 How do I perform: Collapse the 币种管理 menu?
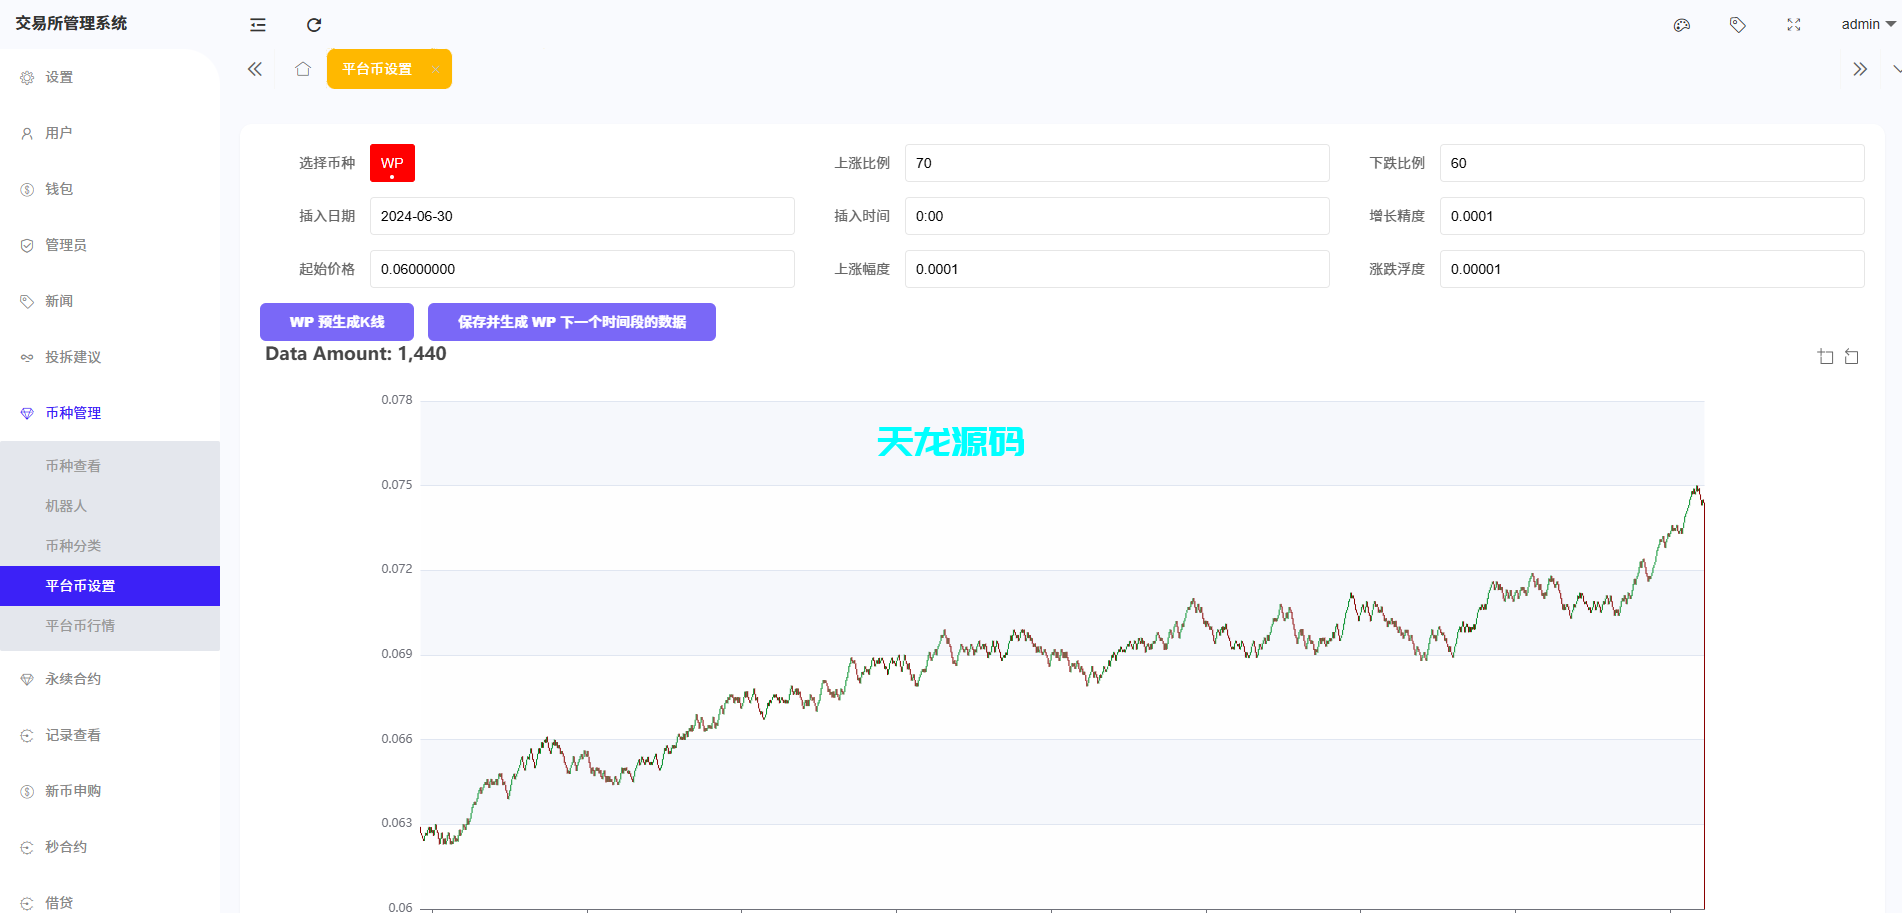pos(110,413)
